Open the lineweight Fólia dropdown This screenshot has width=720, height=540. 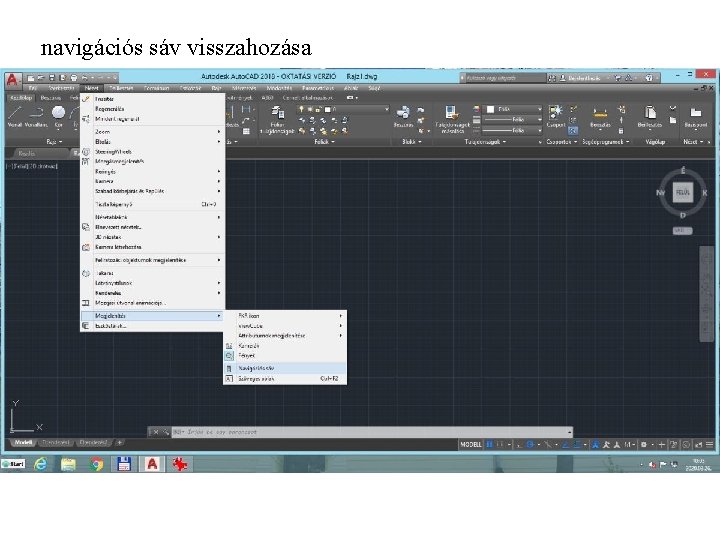pyautogui.click(x=514, y=119)
